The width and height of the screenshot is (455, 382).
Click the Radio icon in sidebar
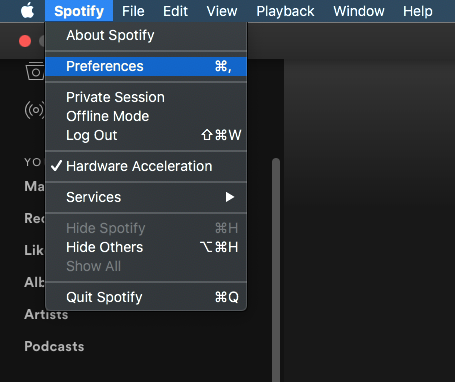pos(34,110)
